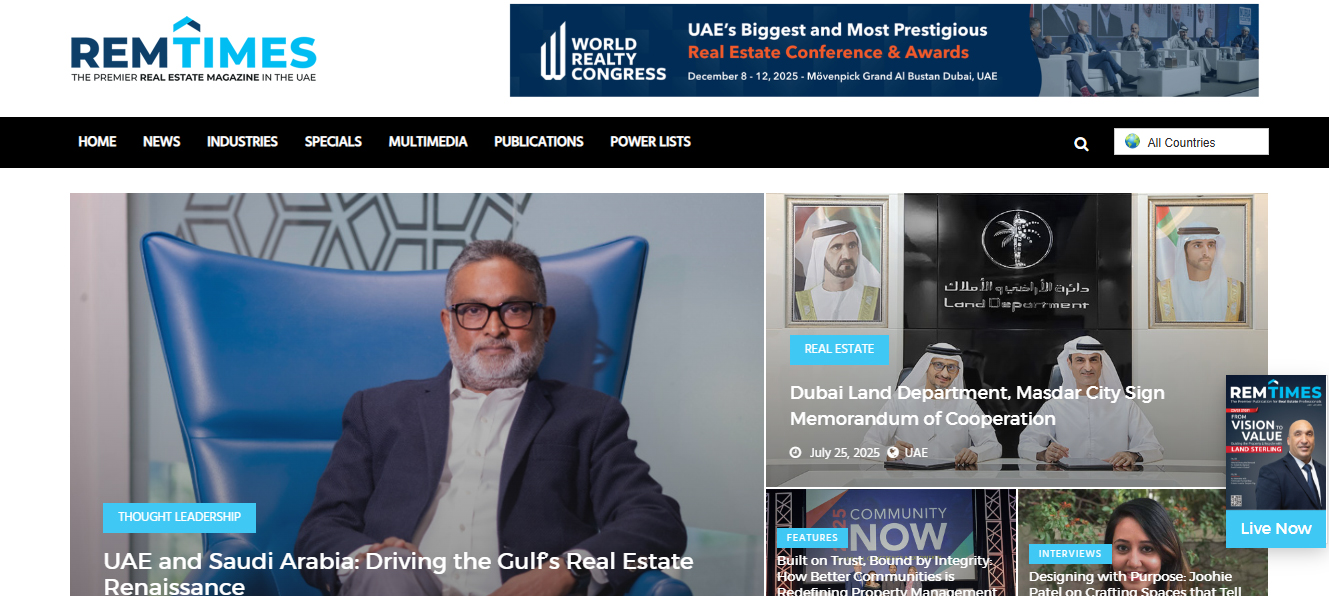The width and height of the screenshot is (1329, 596).
Task: Open UAE and Saudi Arabia article headline
Action: pyautogui.click(x=398, y=573)
